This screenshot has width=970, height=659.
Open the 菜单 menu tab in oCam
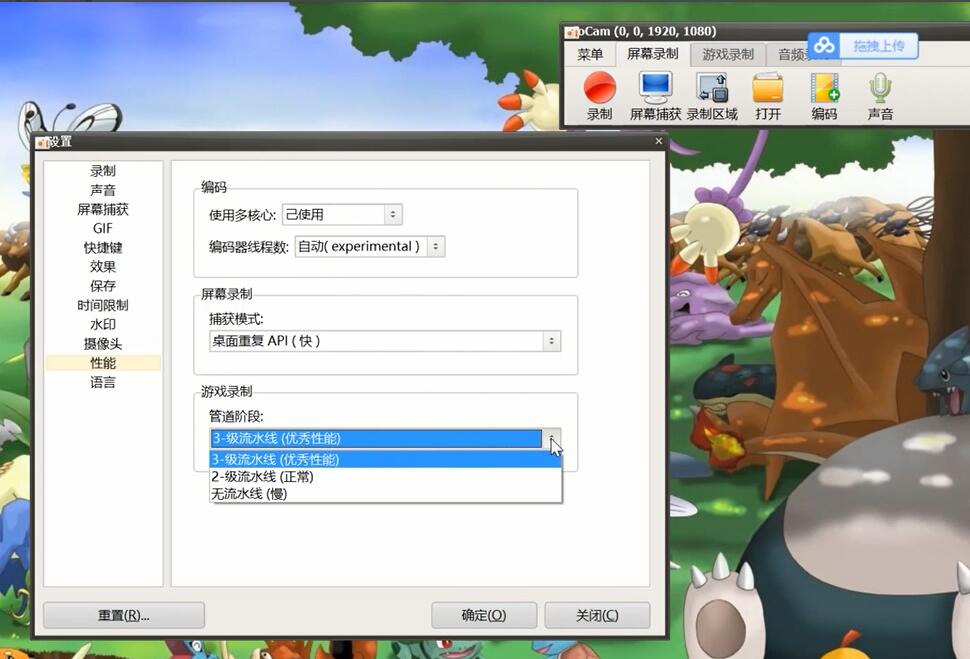[x=590, y=54]
